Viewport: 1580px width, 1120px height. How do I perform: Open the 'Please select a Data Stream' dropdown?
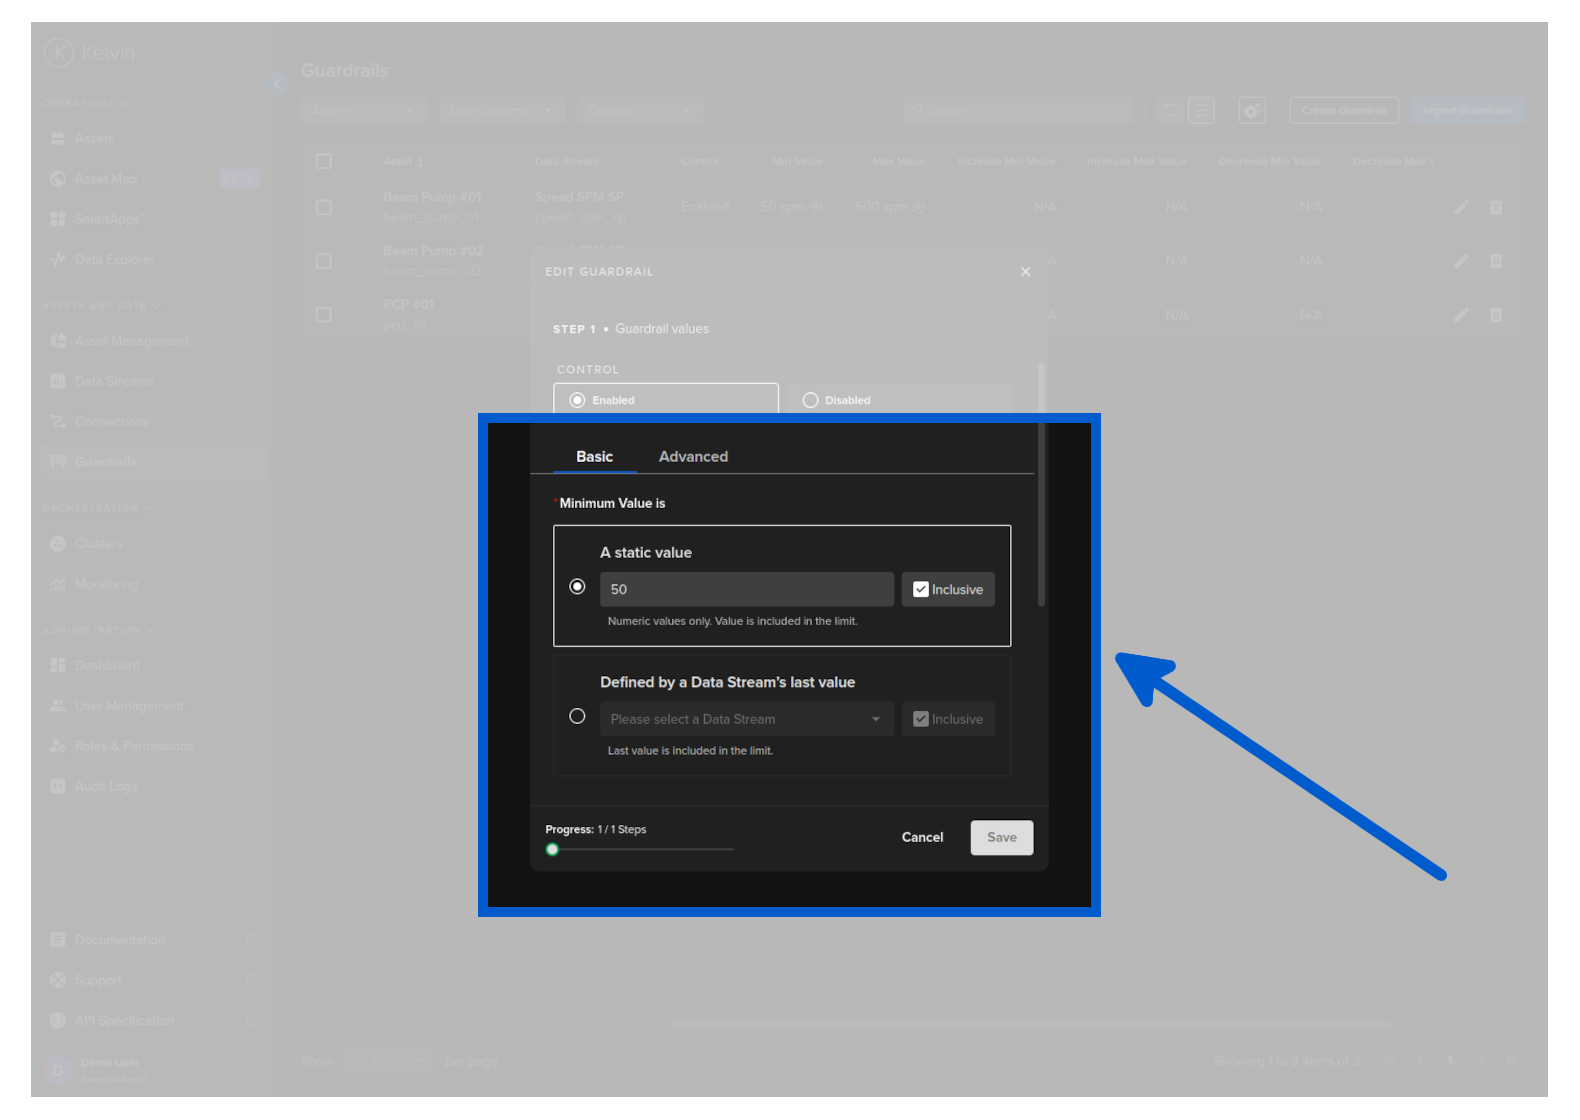point(746,719)
